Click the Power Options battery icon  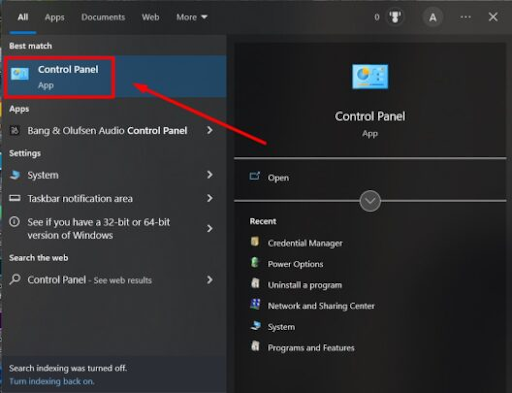point(255,263)
